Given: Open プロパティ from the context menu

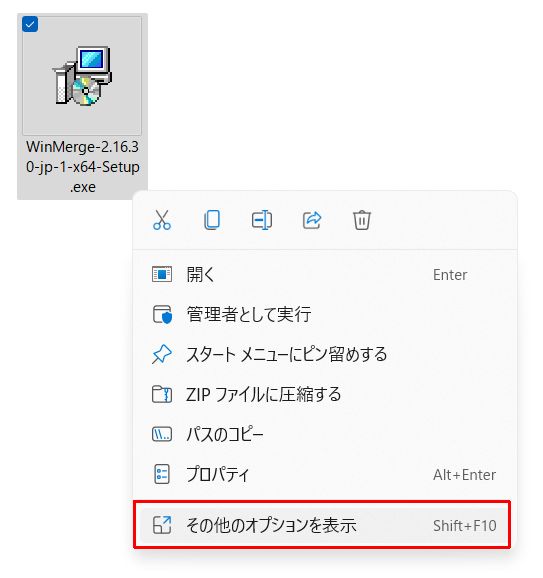Looking at the screenshot, I should [x=321, y=474].
